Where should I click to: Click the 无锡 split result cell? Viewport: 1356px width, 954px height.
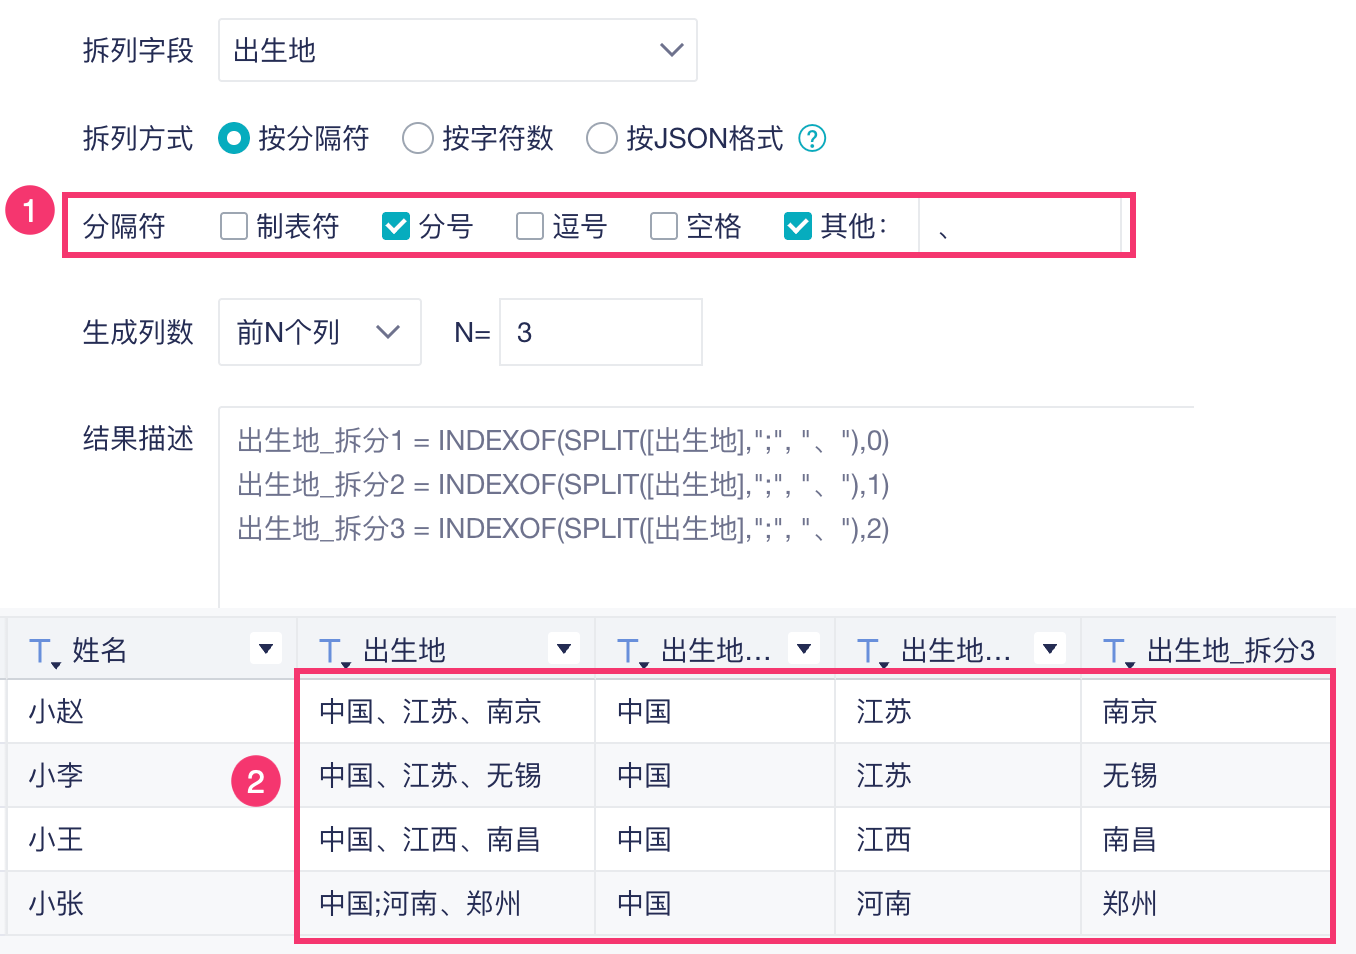click(1207, 776)
